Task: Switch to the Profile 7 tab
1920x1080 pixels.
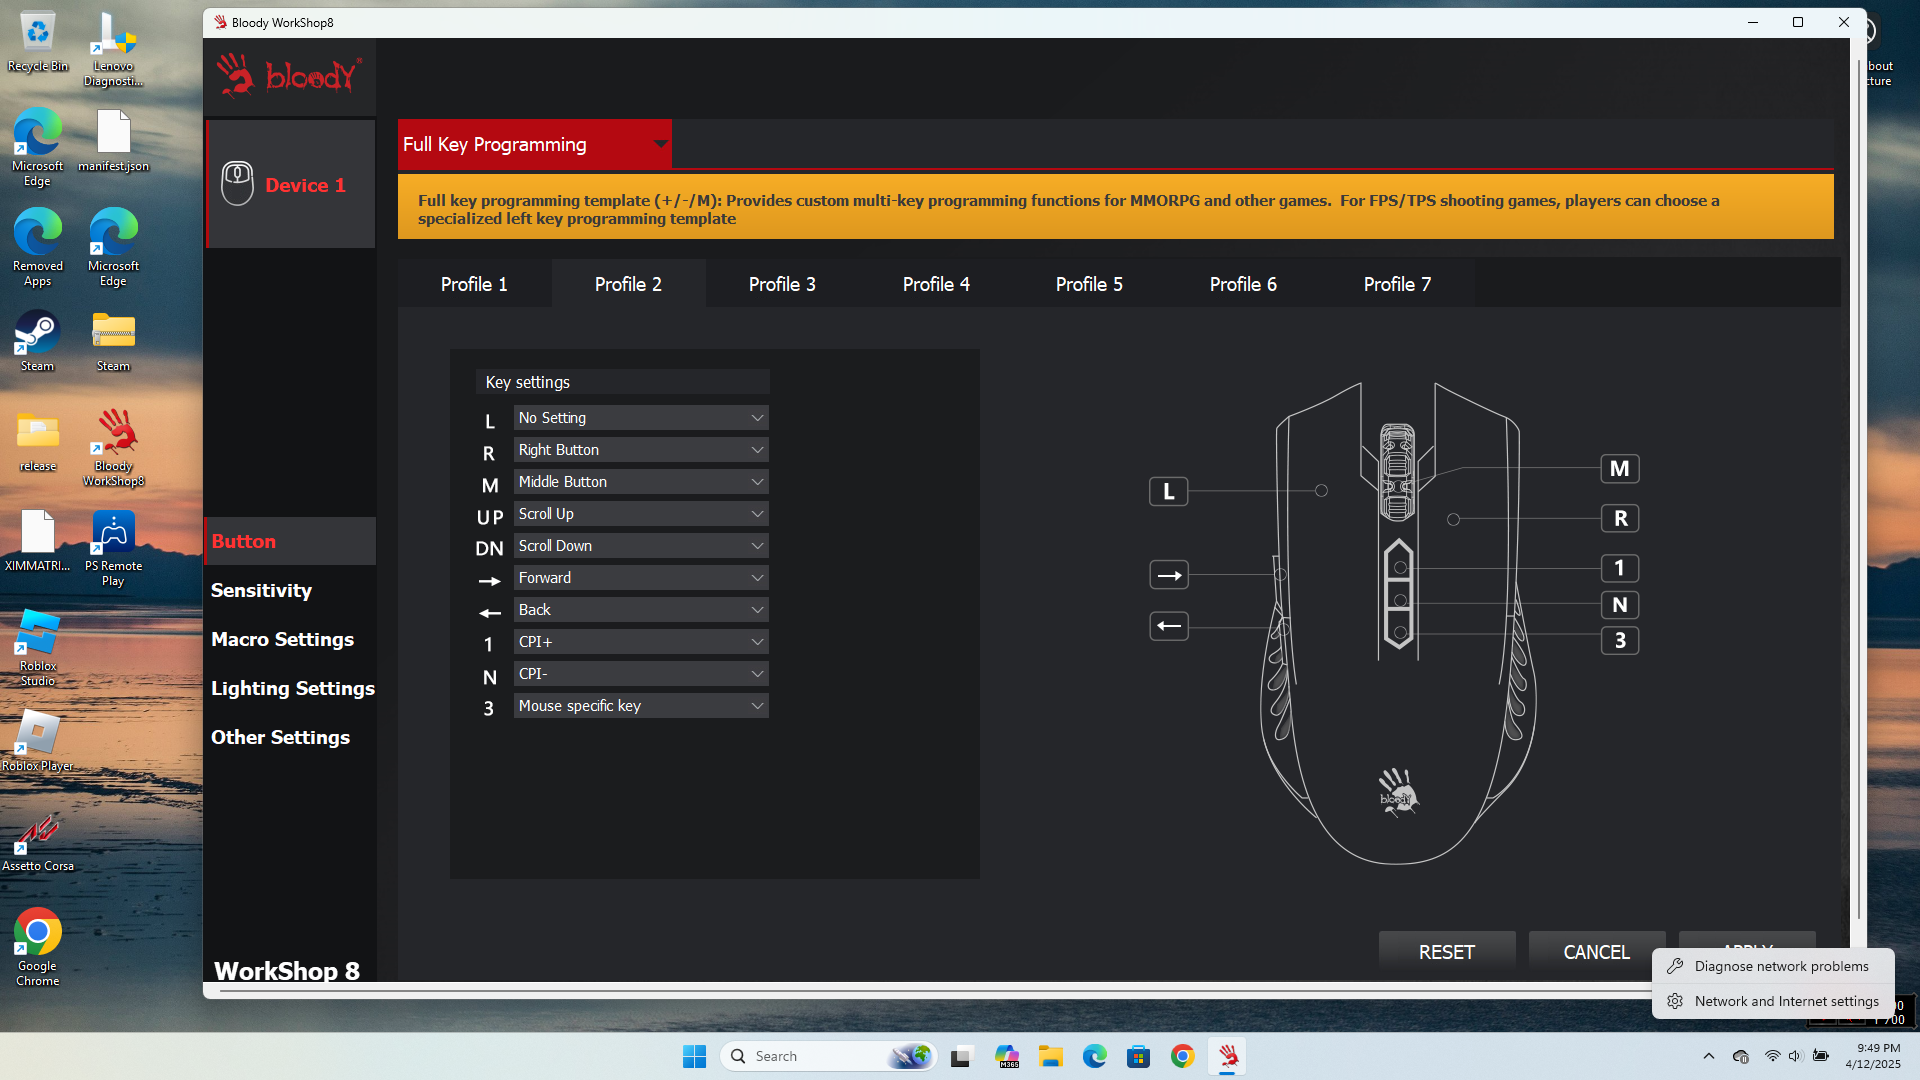Action: click(1397, 284)
